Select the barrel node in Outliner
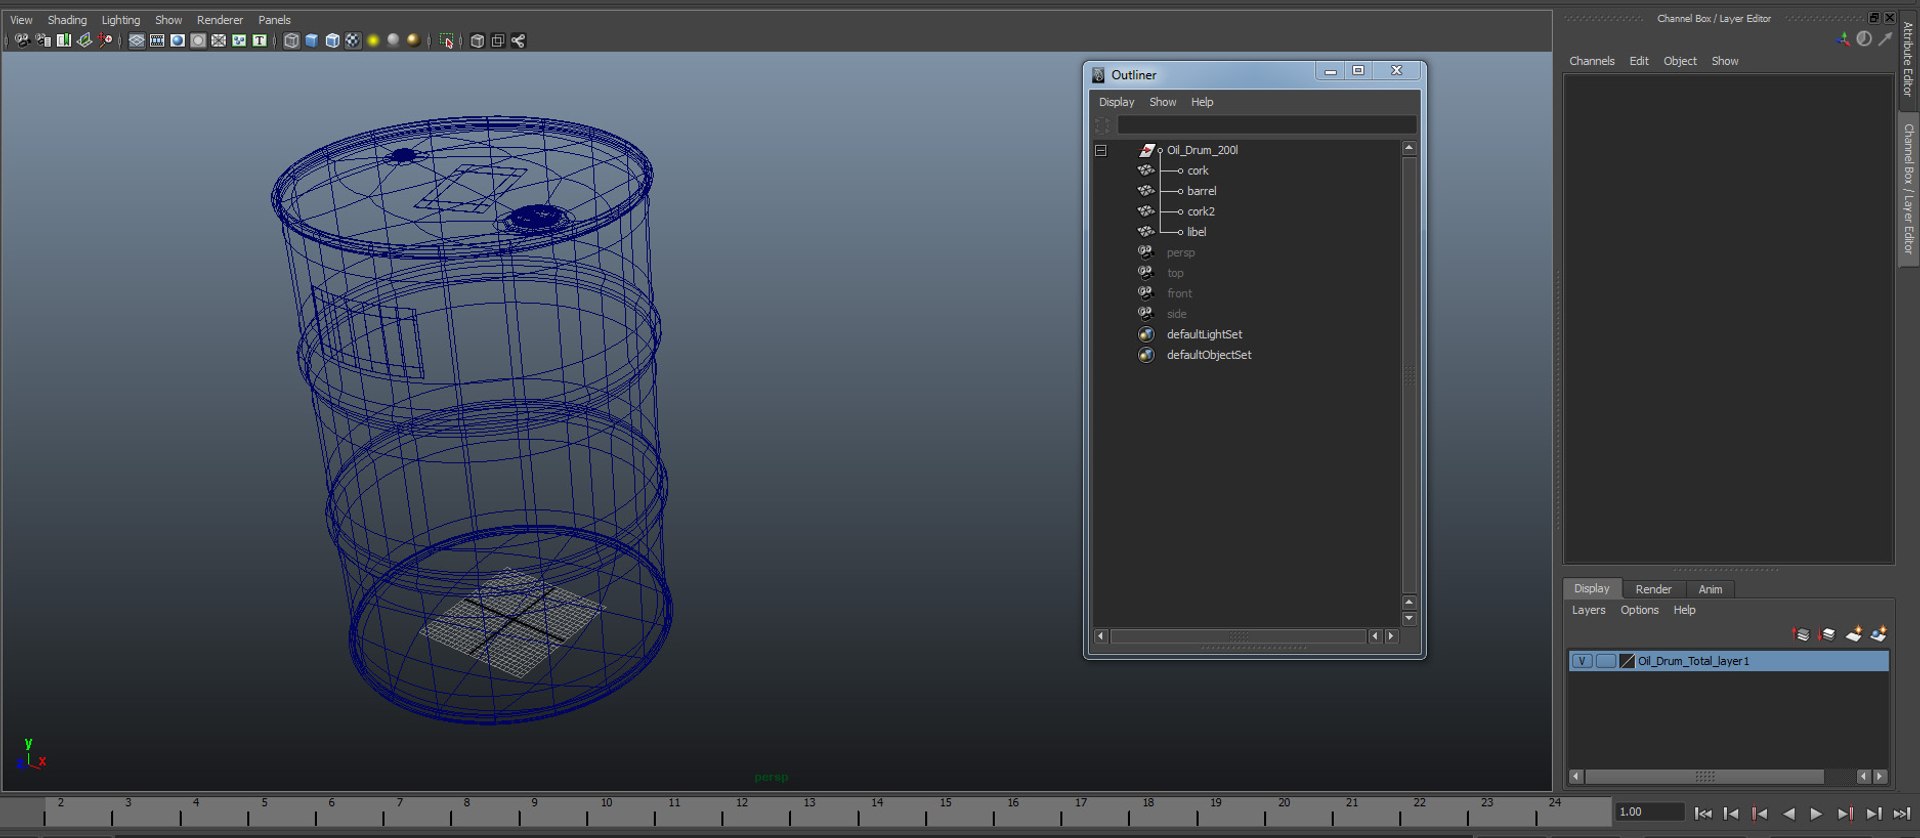 [1201, 191]
